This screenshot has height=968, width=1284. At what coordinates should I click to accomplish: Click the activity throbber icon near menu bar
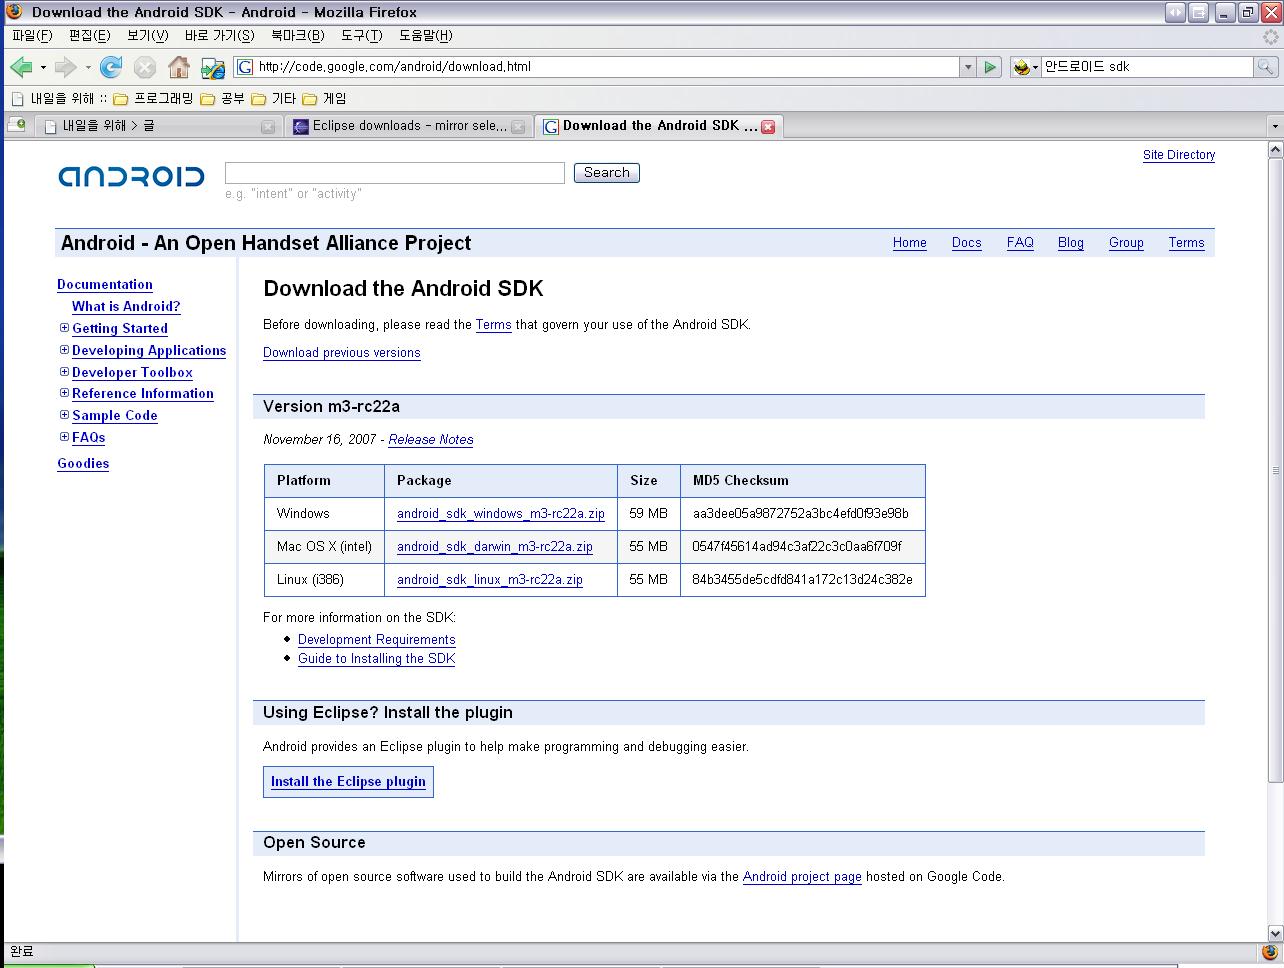(1271, 36)
